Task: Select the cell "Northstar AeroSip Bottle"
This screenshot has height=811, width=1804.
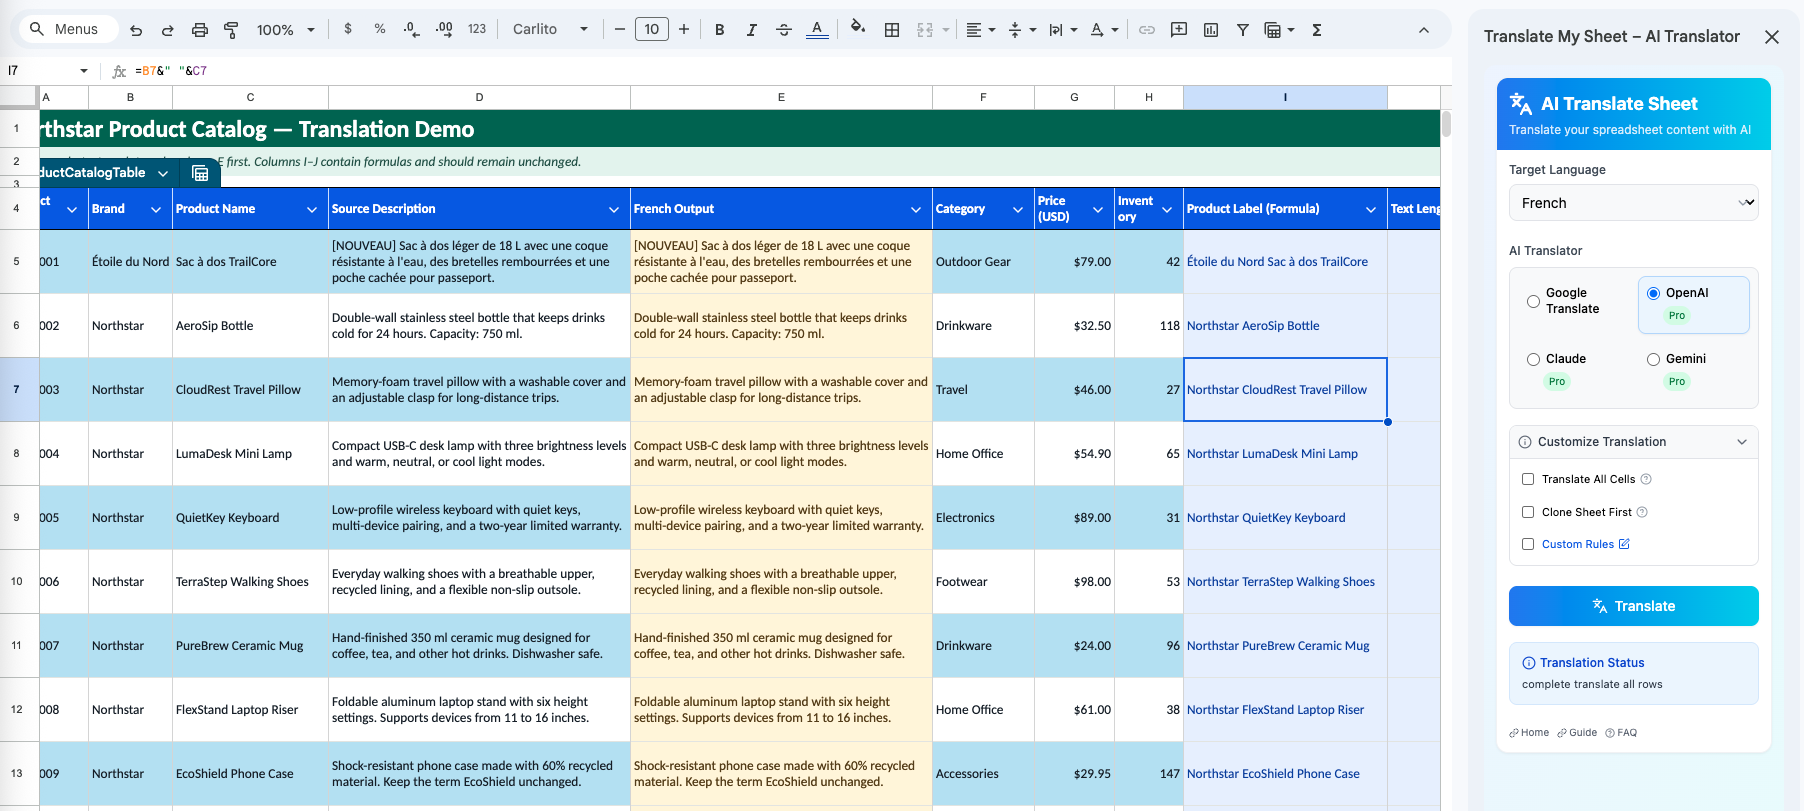Action: point(1285,326)
